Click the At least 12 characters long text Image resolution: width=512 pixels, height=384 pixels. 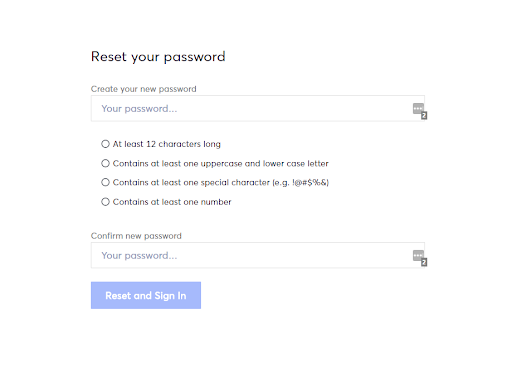click(x=167, y=144)
